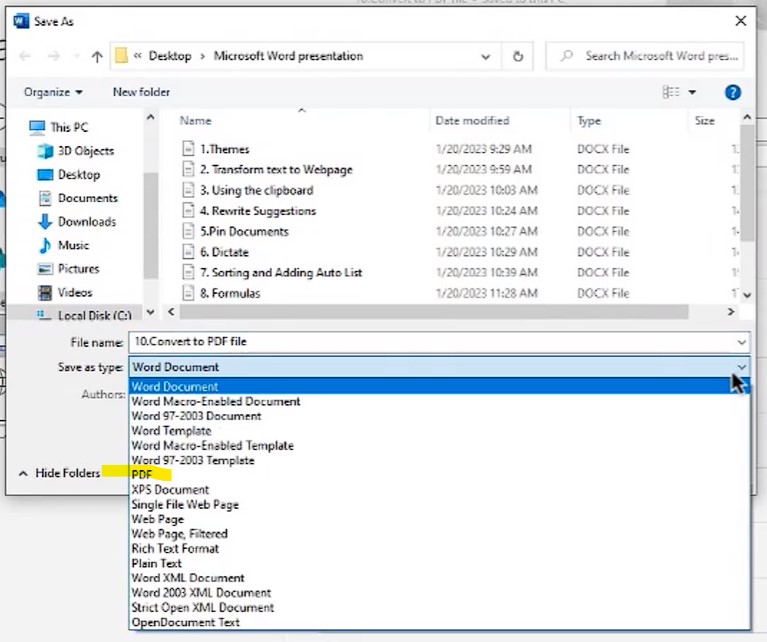
Task: Click the Back navigation arrow
Action: pyautogui.click(x=25, y=56)
